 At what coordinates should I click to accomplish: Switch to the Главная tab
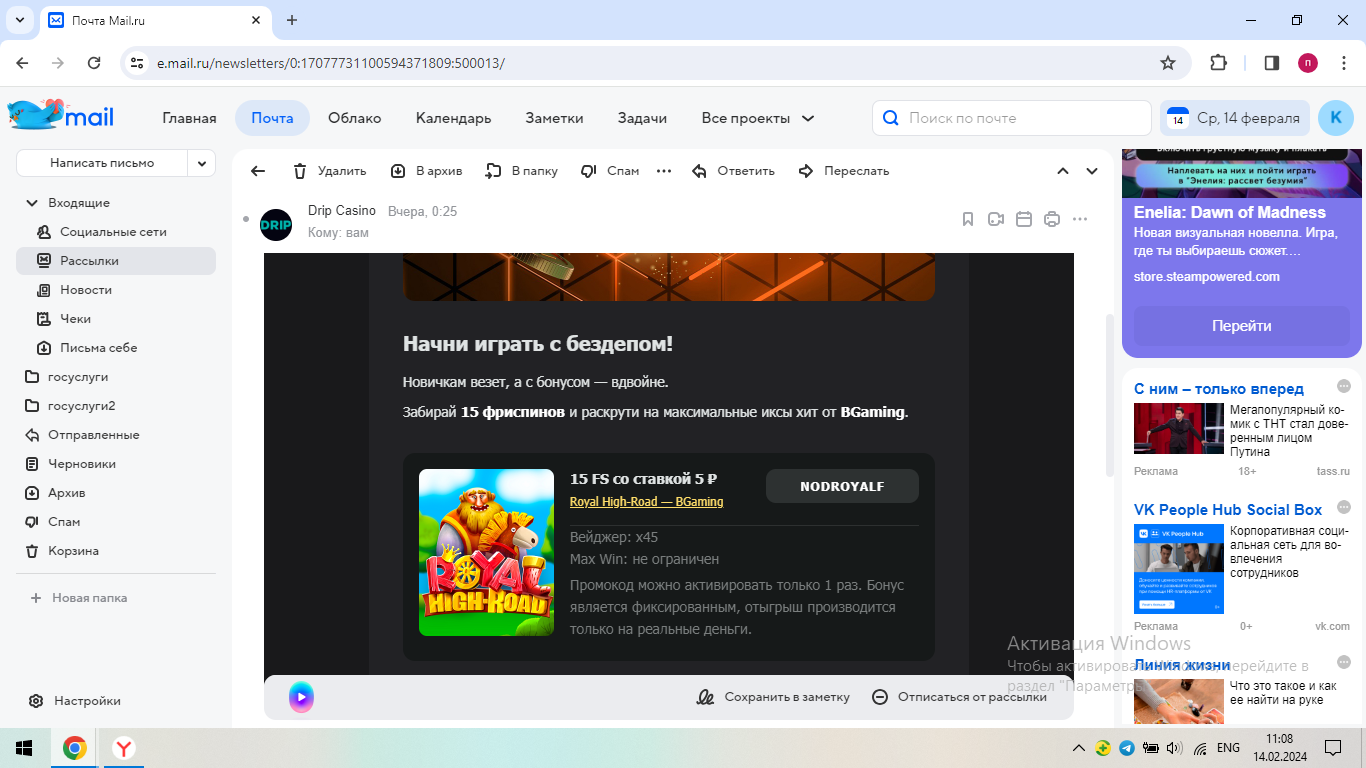point(189,118)
